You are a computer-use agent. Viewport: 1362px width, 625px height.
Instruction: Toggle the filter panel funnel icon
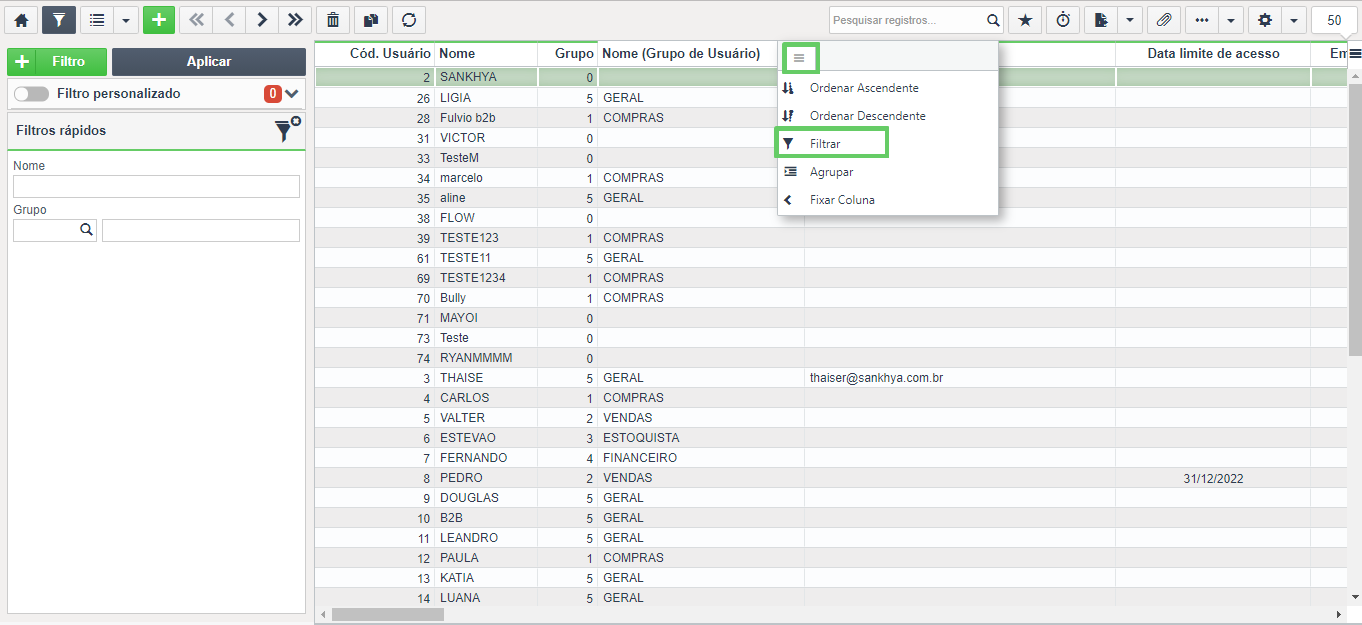tap(59, 20)
